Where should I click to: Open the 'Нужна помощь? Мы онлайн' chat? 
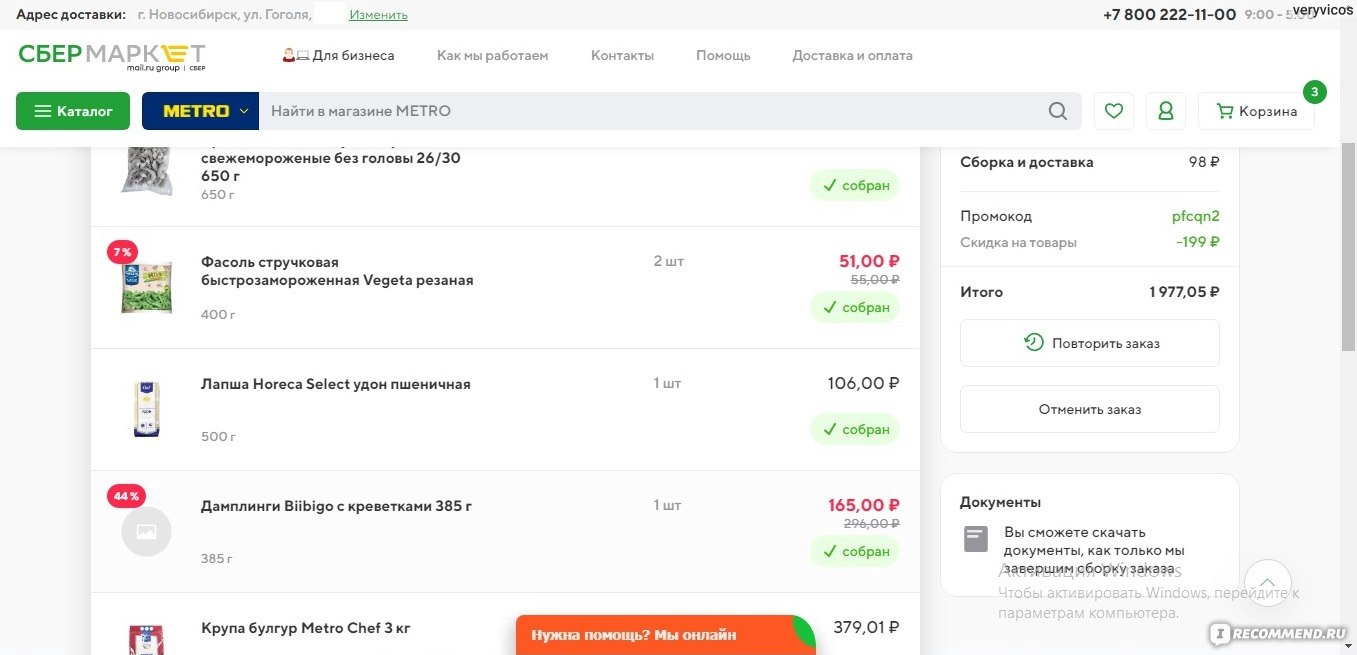665,635
